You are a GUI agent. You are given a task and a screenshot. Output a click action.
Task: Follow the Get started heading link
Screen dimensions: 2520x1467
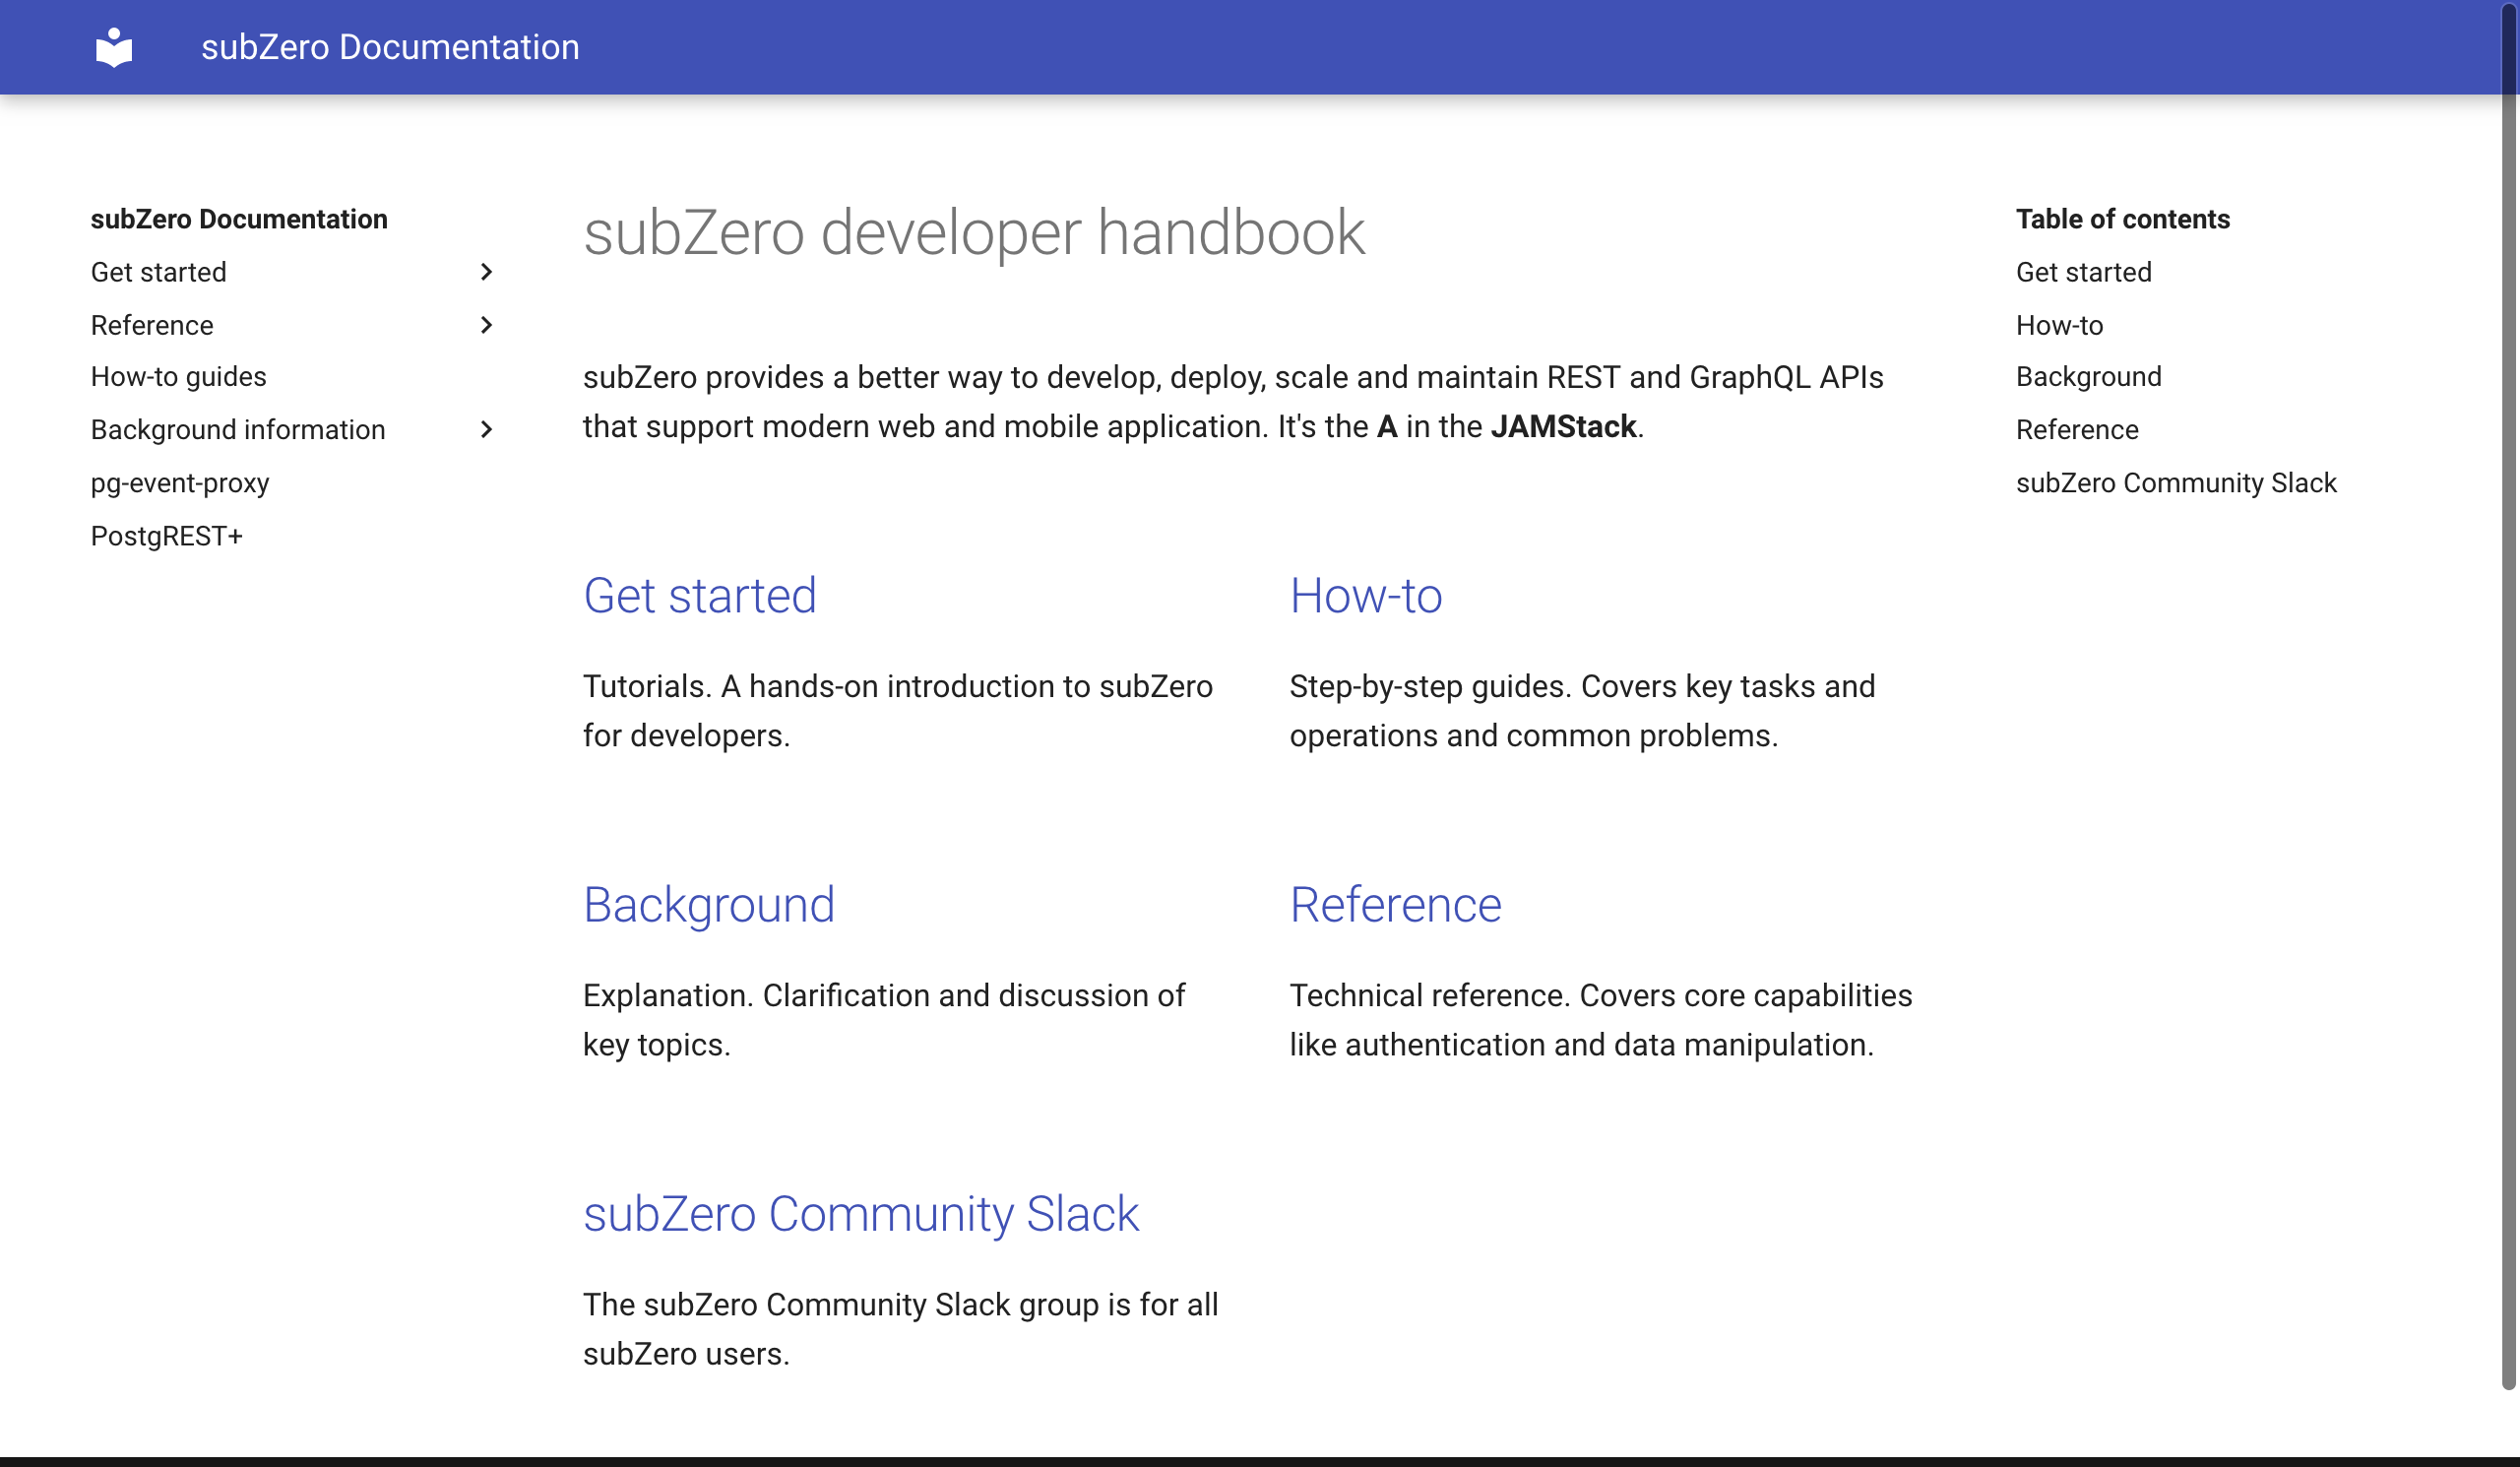click(700, 596)
